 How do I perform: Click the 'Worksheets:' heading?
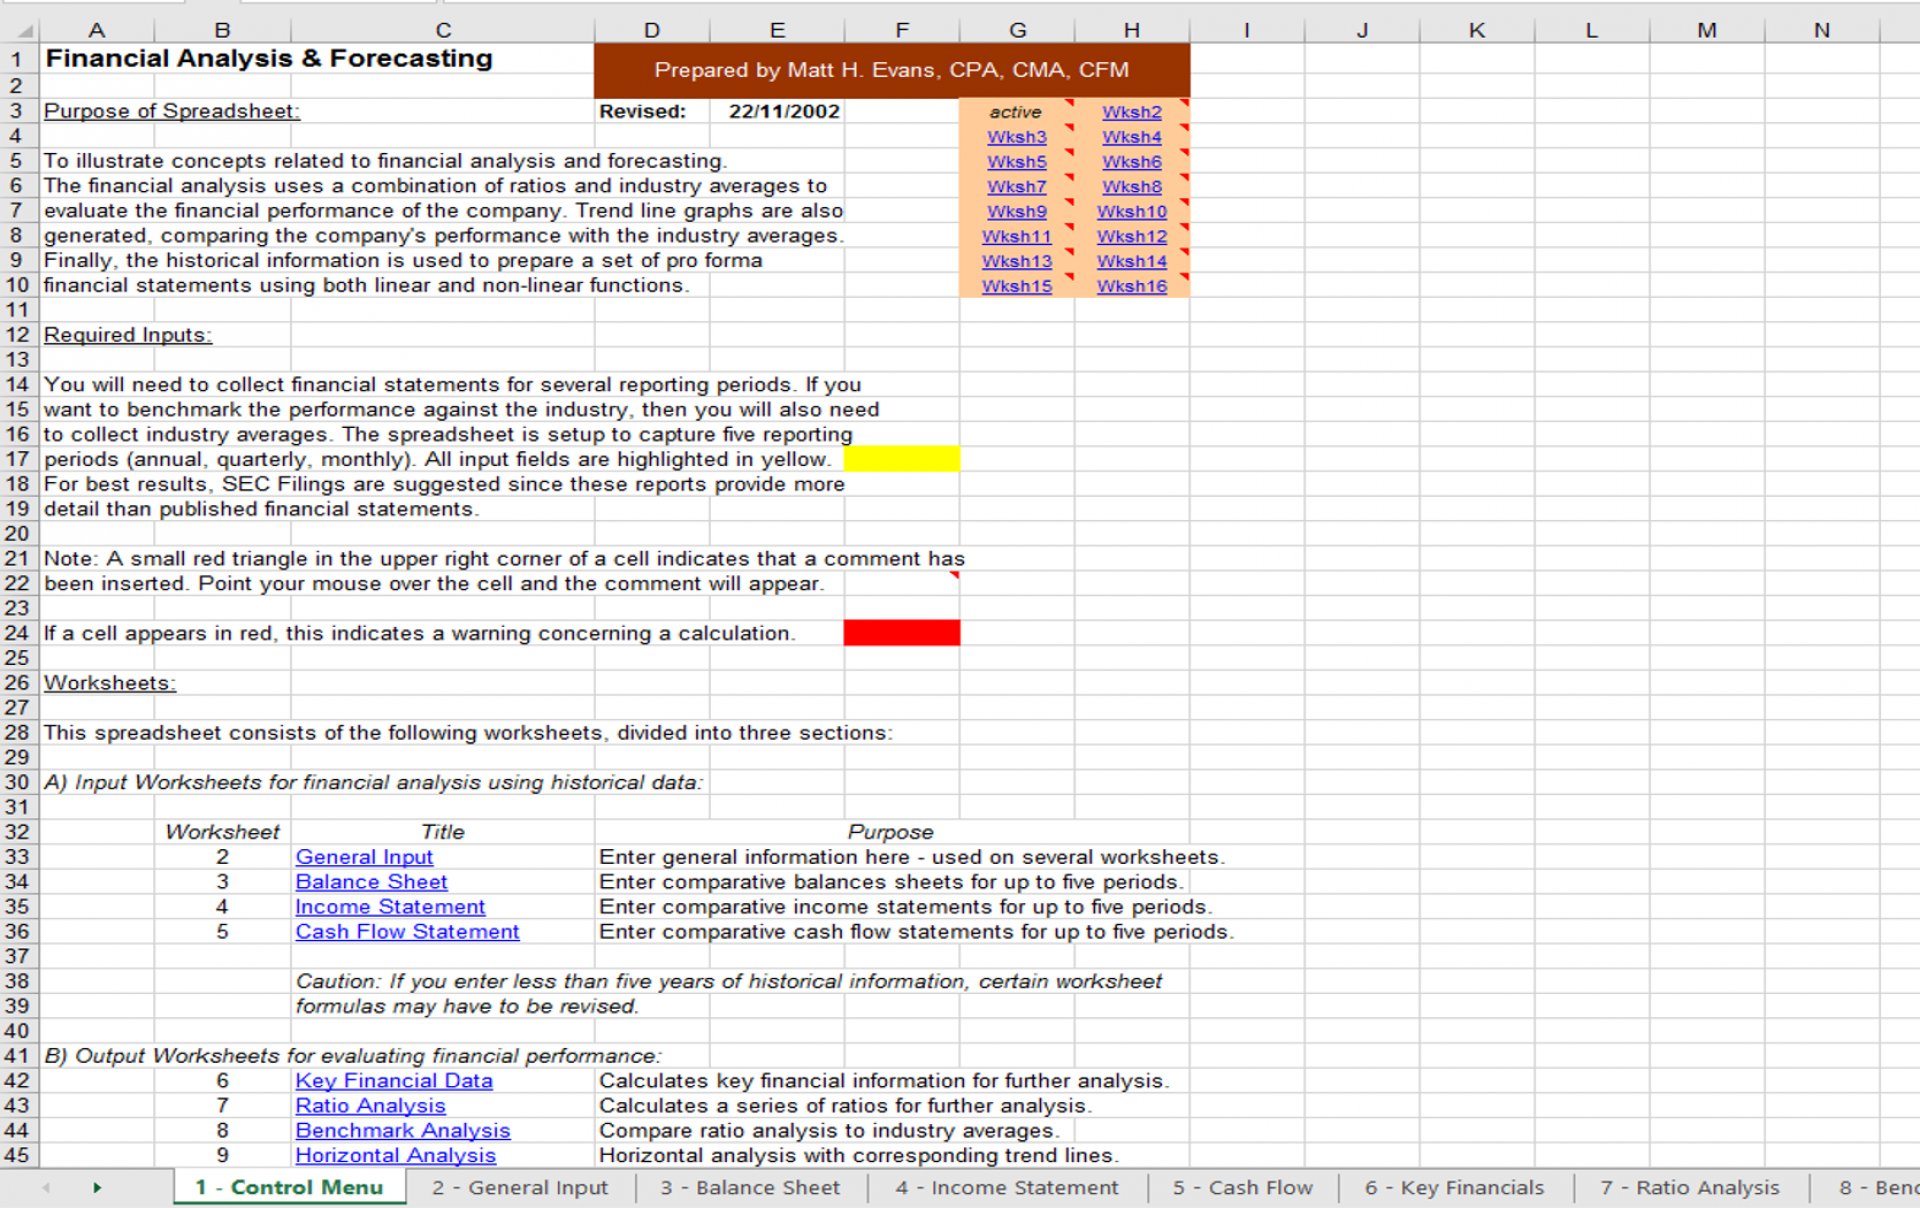(x=109, y=683)
